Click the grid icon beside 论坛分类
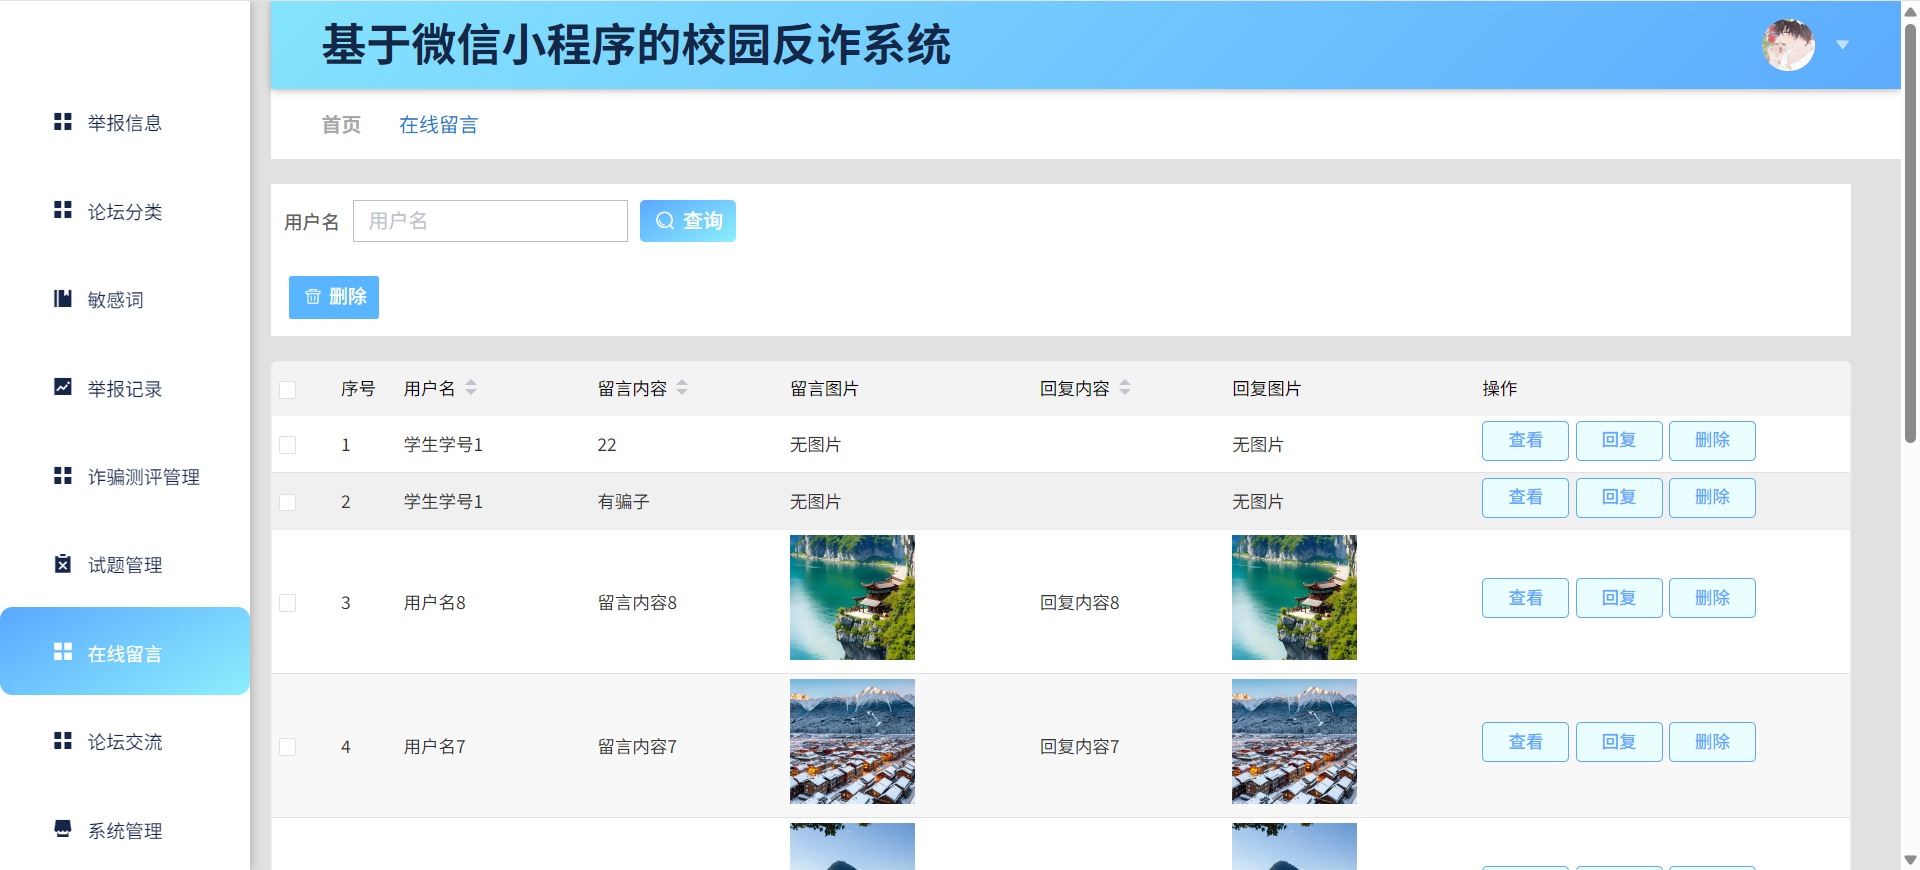The height and width of the screenshot is (870, 1920). pyautogui.click(x=63, y=210)
